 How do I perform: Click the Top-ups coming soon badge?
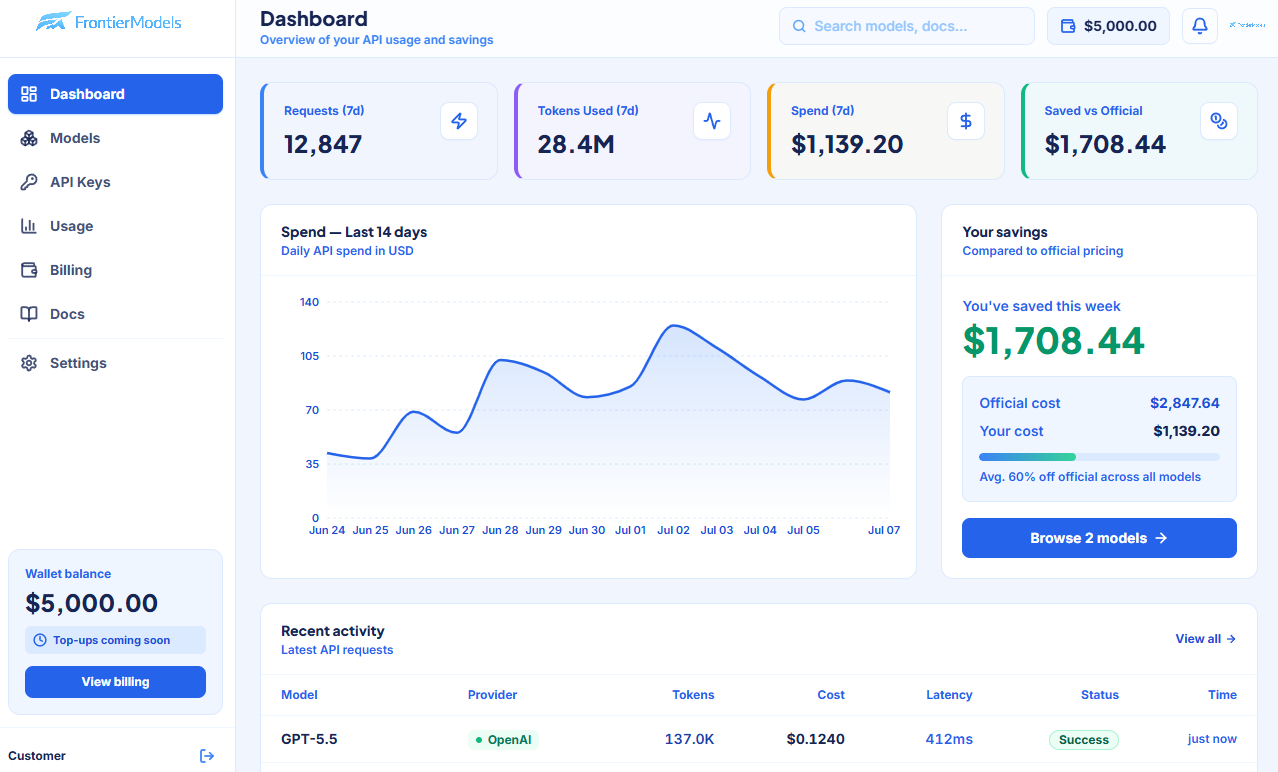[x=115, y=640]
